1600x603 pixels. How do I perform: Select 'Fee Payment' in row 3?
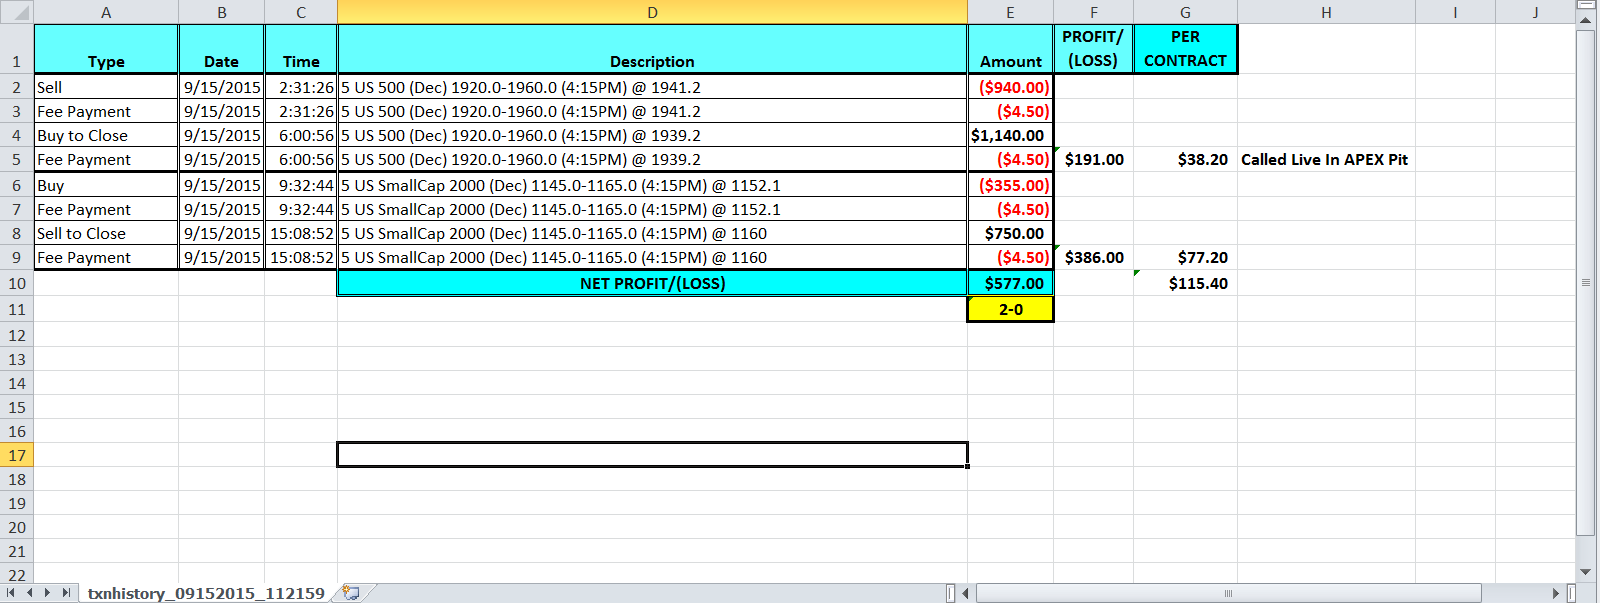(106, 111)
